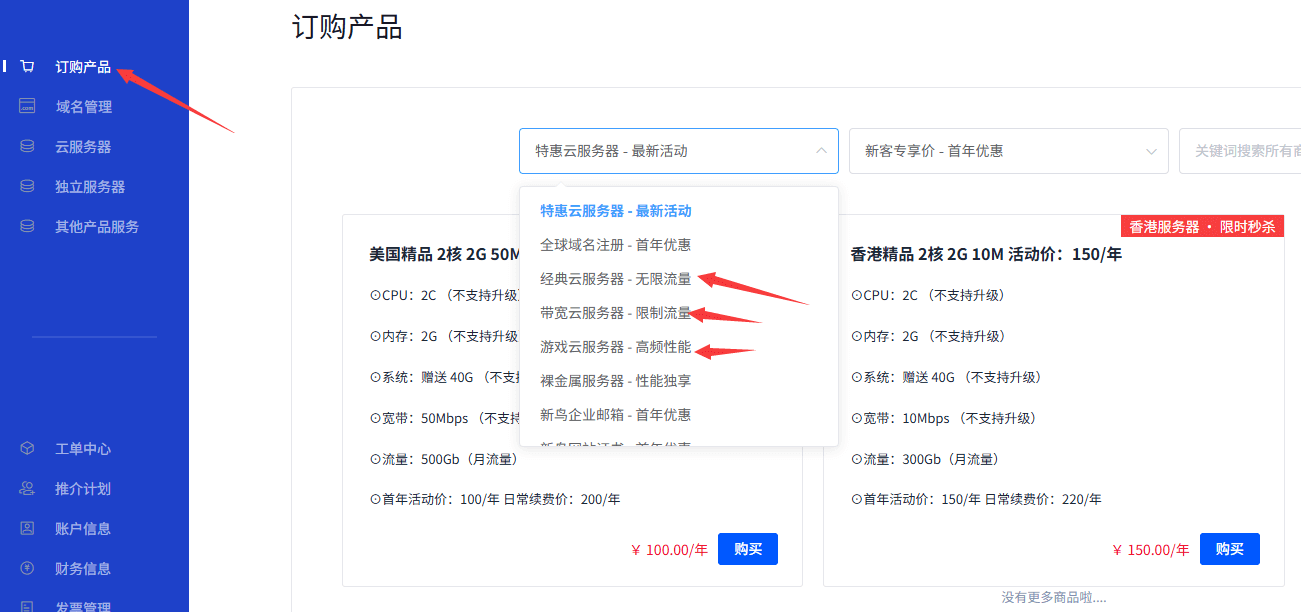Click the ¥ 100.00/年 price text
Image resolution: width=1301 pixels, height=612 pixels.
[670, 549]
